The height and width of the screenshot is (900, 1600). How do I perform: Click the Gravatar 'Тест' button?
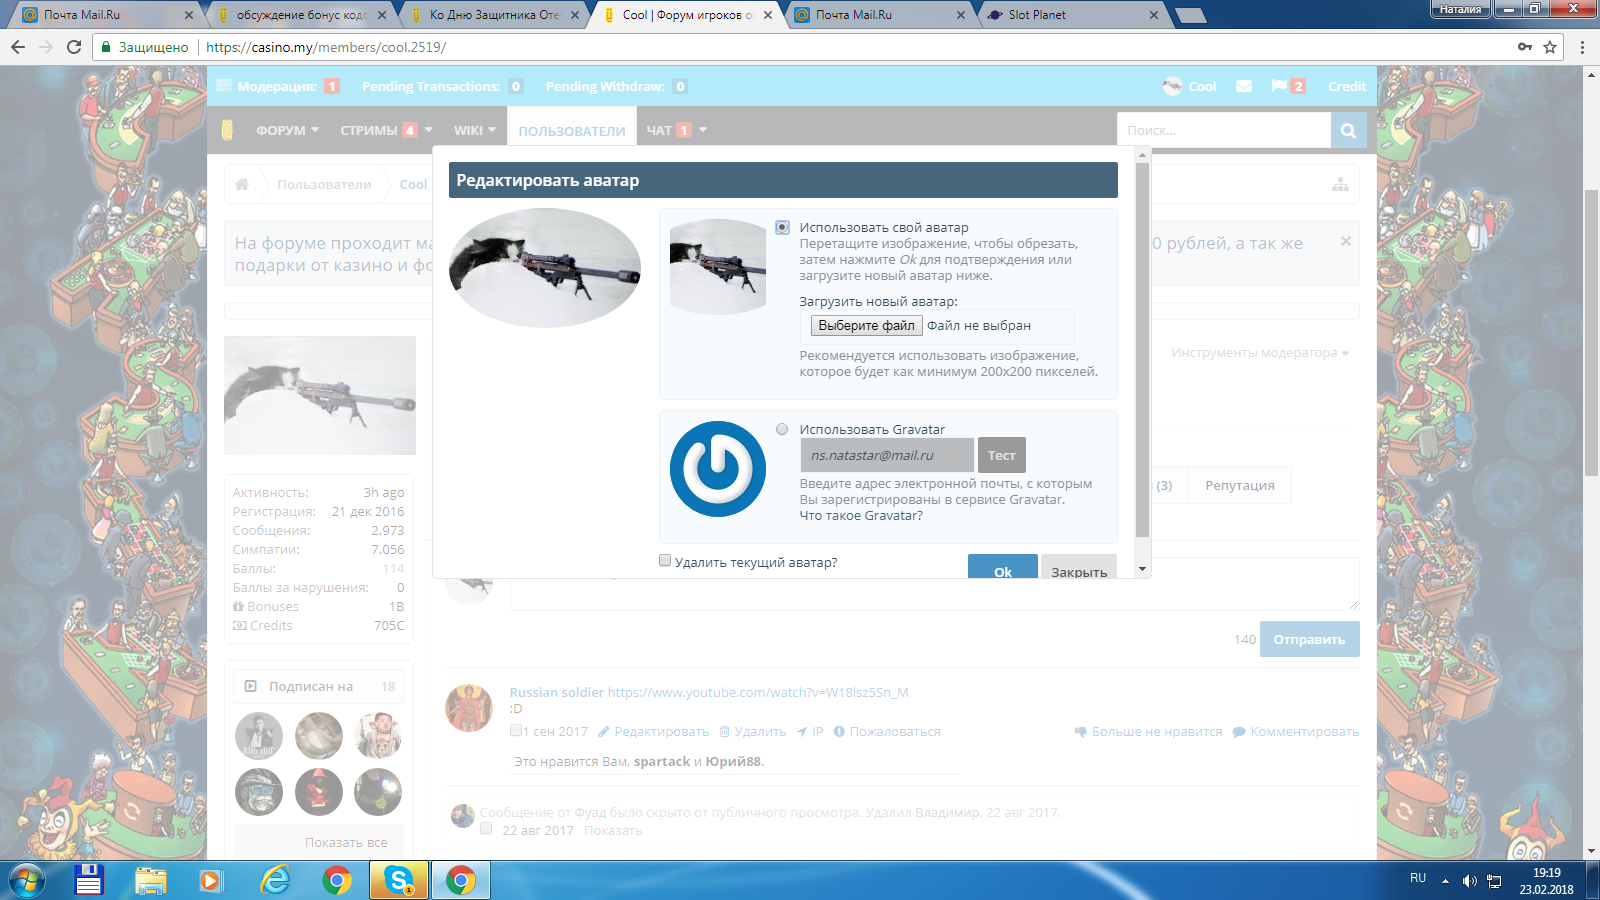click(1001, 455)
